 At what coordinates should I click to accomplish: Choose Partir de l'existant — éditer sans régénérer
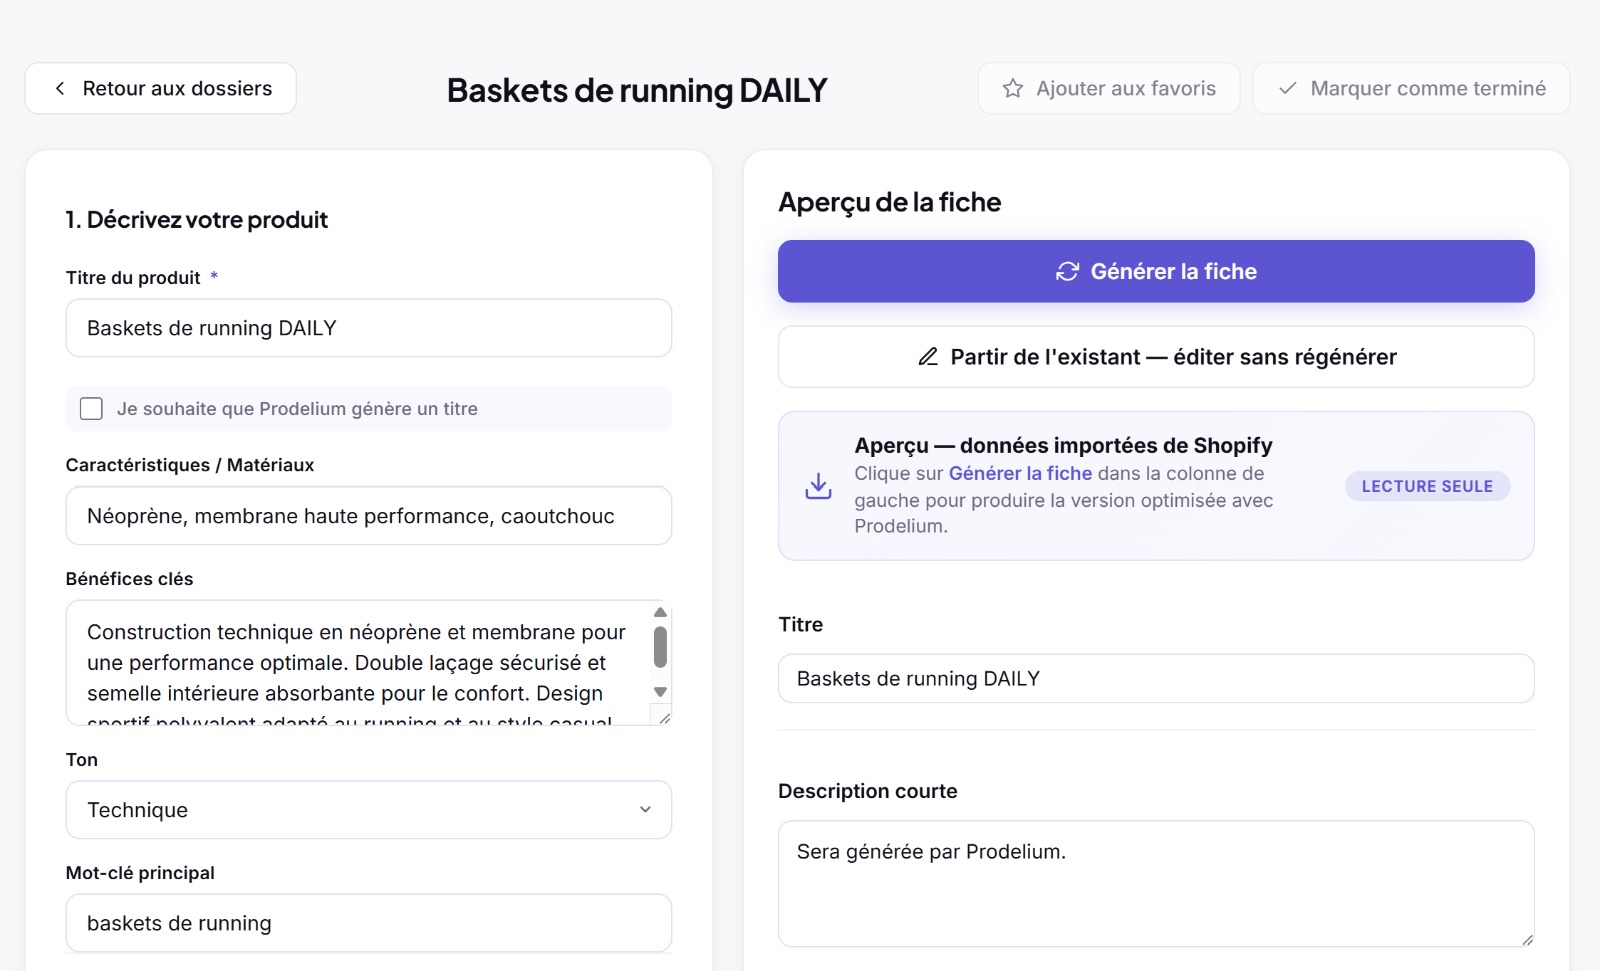pyautogui.click(x=1156, y=357)
